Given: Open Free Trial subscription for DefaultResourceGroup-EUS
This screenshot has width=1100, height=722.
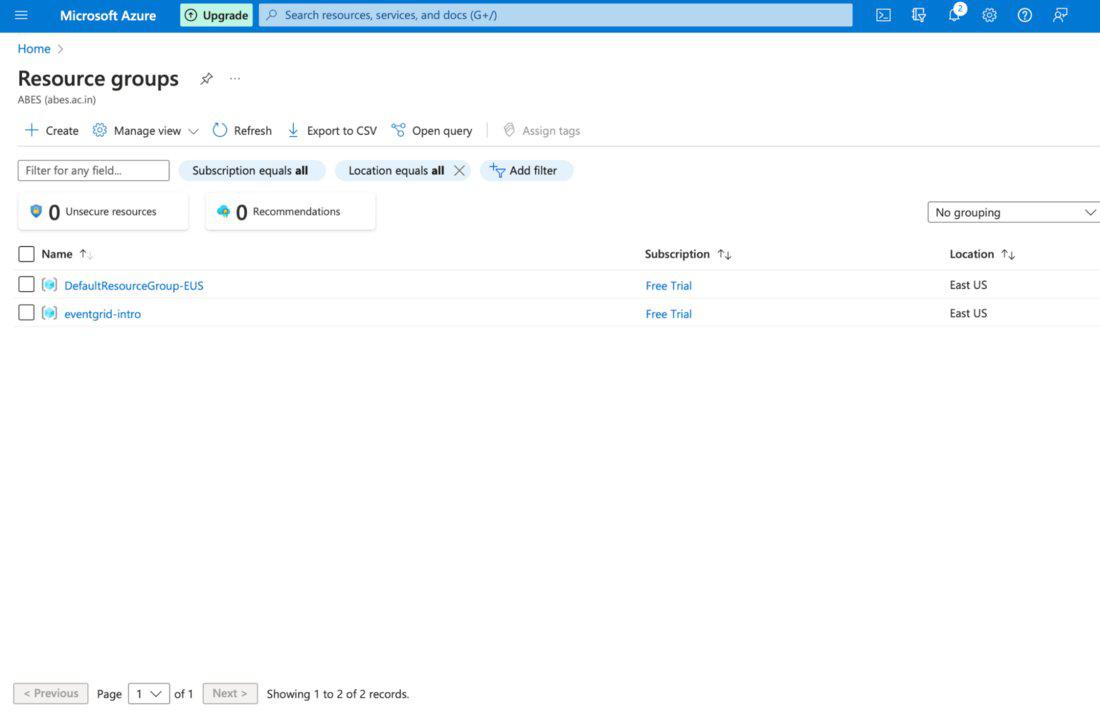Looking at the screenshot, I should 669,286.
